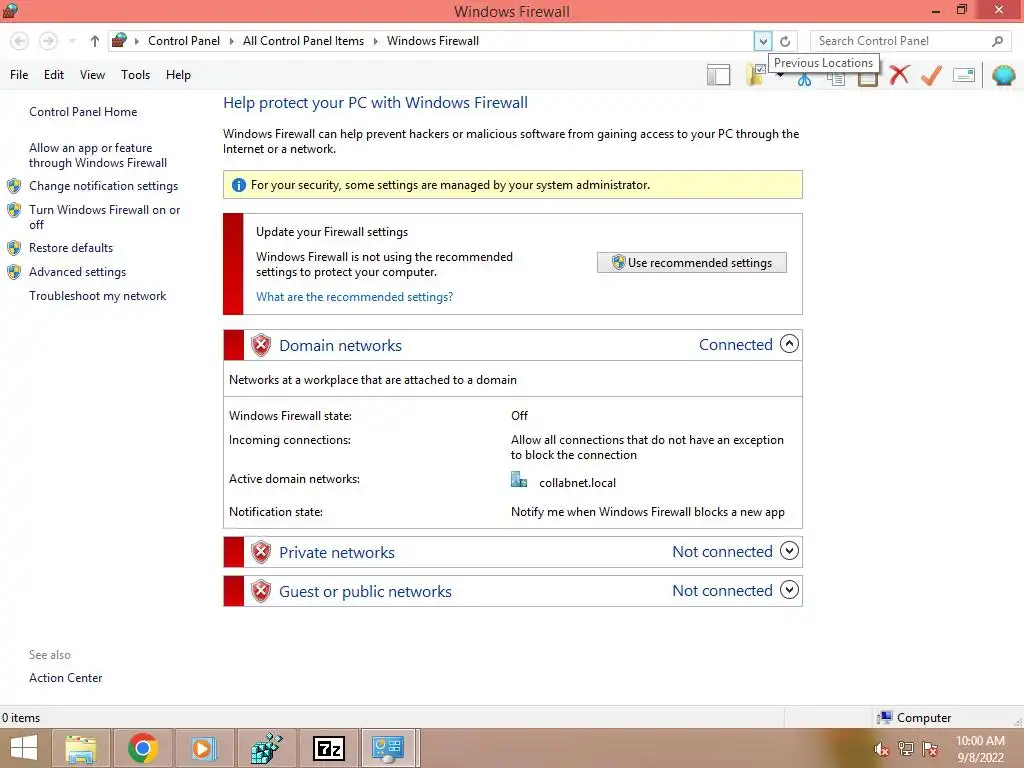The height and width of the screenshot is (768, 1024).
Task: Refresh the Windows Firewall page
Action: point(785,41)
